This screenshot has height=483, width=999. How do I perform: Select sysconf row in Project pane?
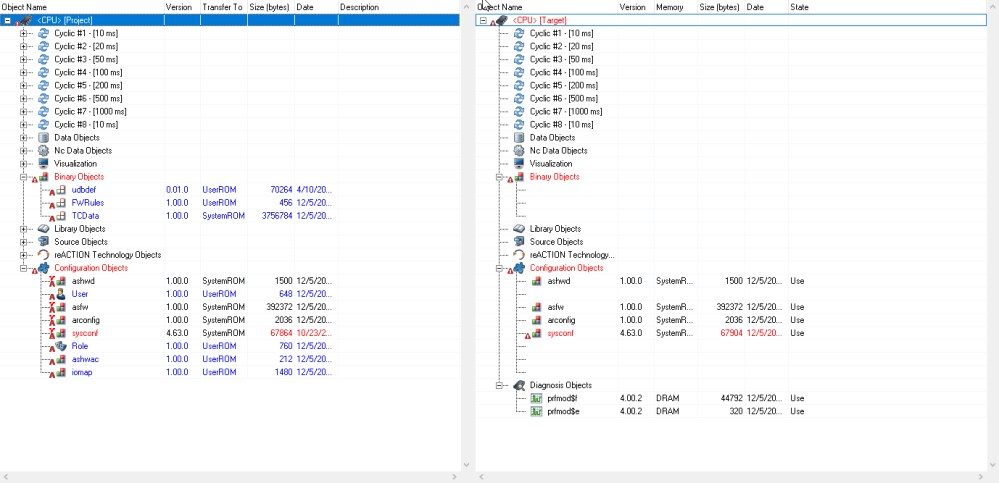point(230,333)
